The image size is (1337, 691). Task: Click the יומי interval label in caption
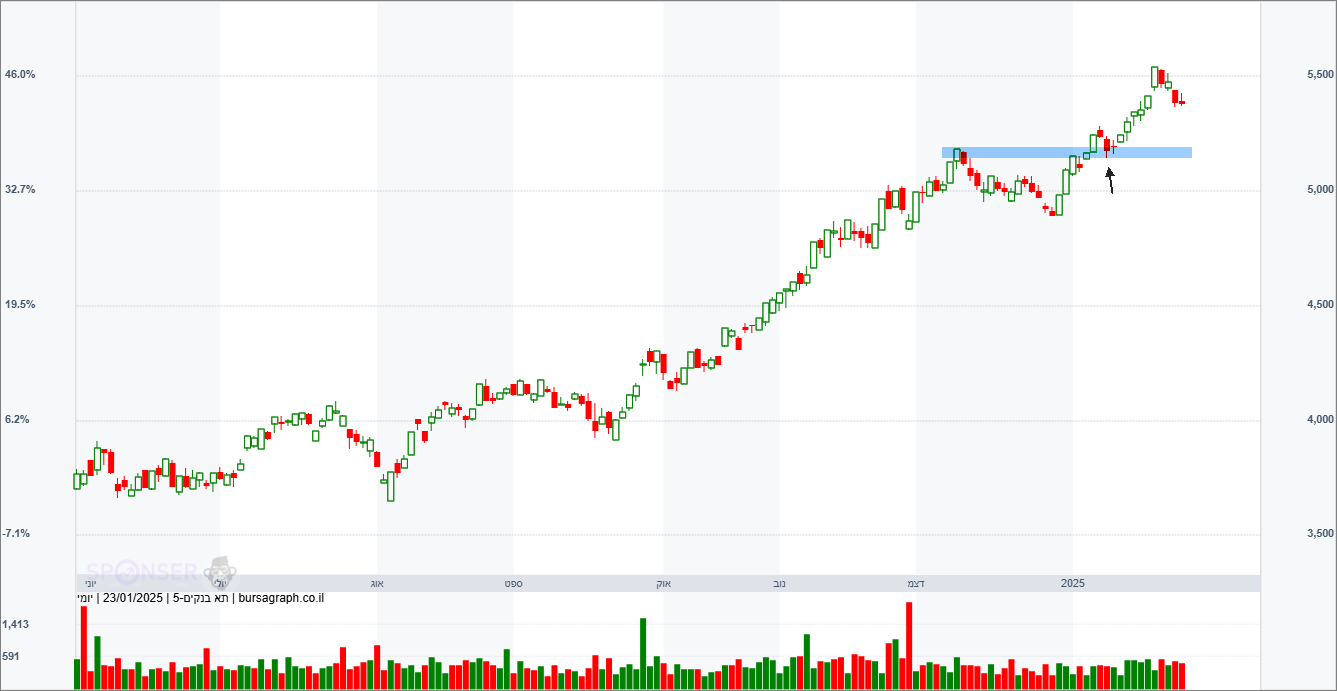pos(85,598)
